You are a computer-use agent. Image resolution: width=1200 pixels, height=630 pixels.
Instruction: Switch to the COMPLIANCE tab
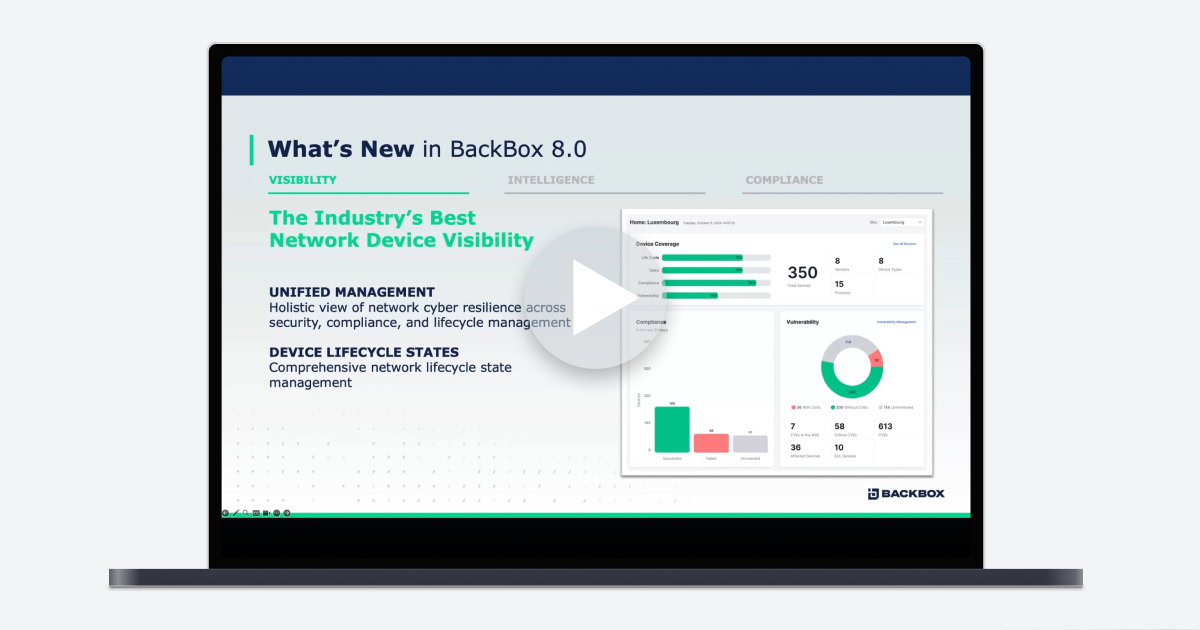pyautogui.click(x=784, y=180)
